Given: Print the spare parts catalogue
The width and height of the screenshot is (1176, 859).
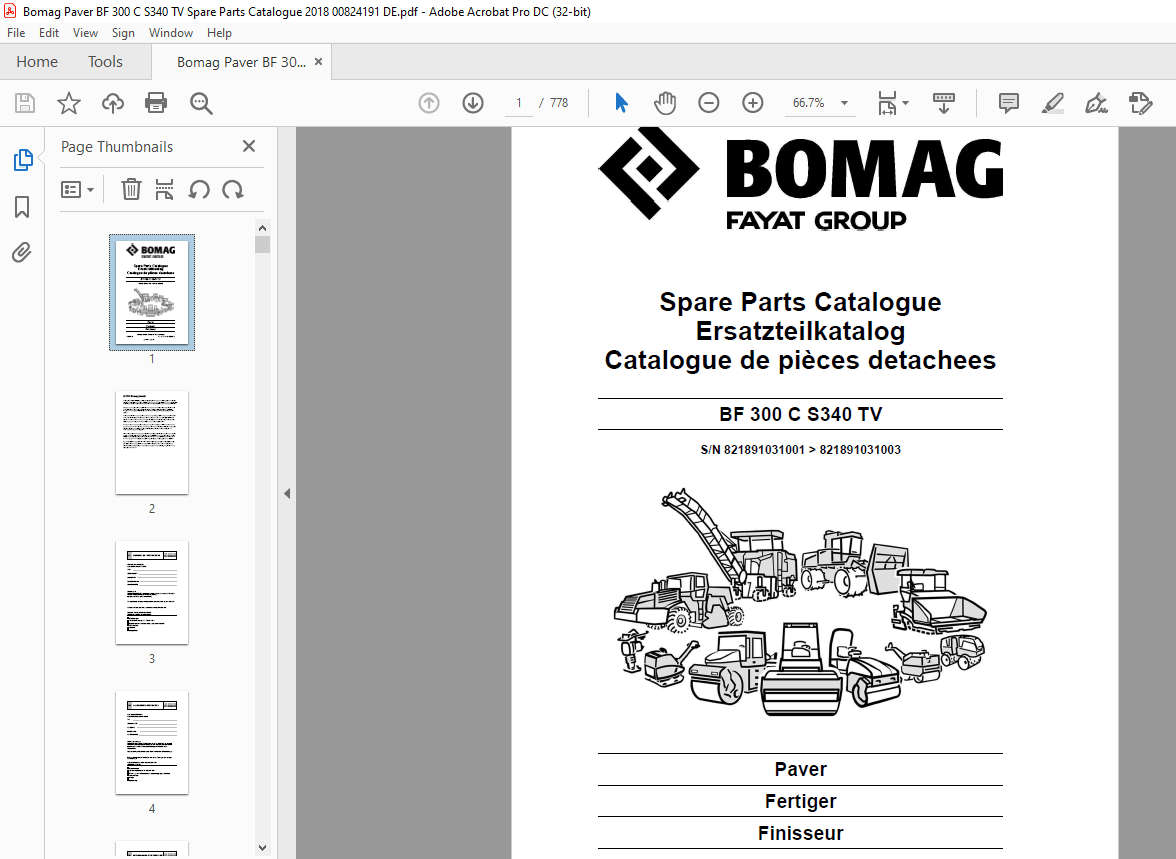Looking at the screenshot, I should coord(156,102).
